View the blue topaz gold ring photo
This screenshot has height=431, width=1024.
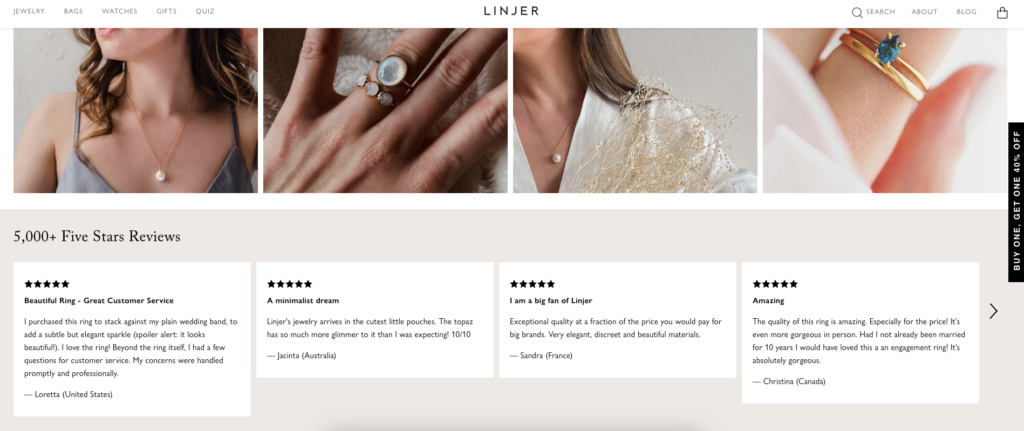[x=885, y=110]
